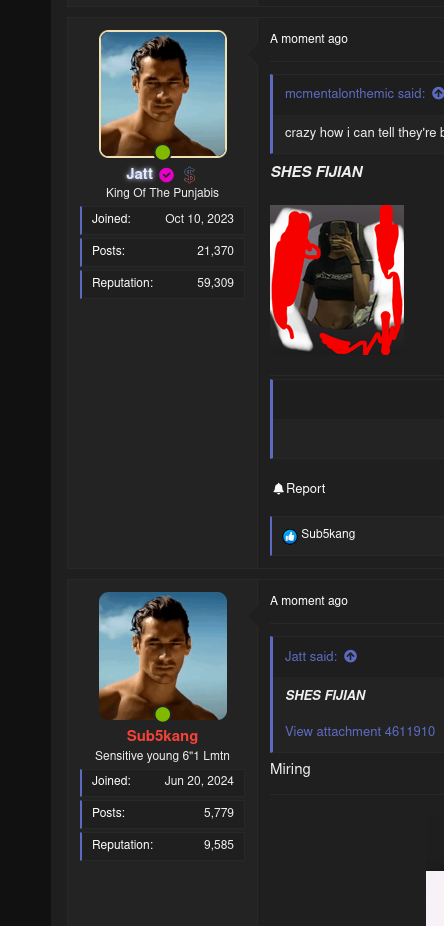Open the Jatt username link
Viewport: 444px width, 926px height.
140,174
